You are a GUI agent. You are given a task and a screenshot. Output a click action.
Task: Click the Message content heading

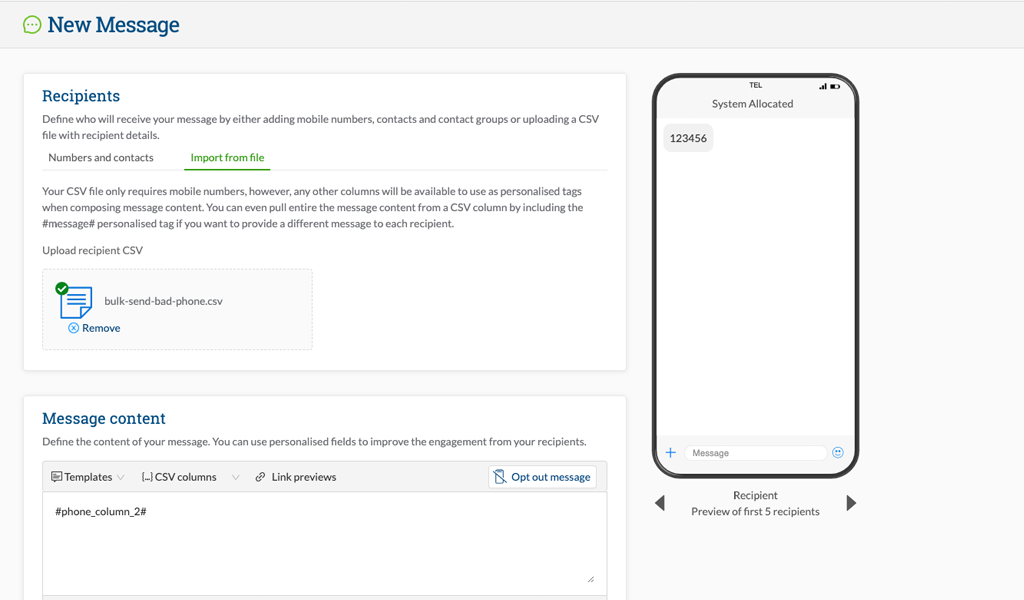click(x=104, y=418)
